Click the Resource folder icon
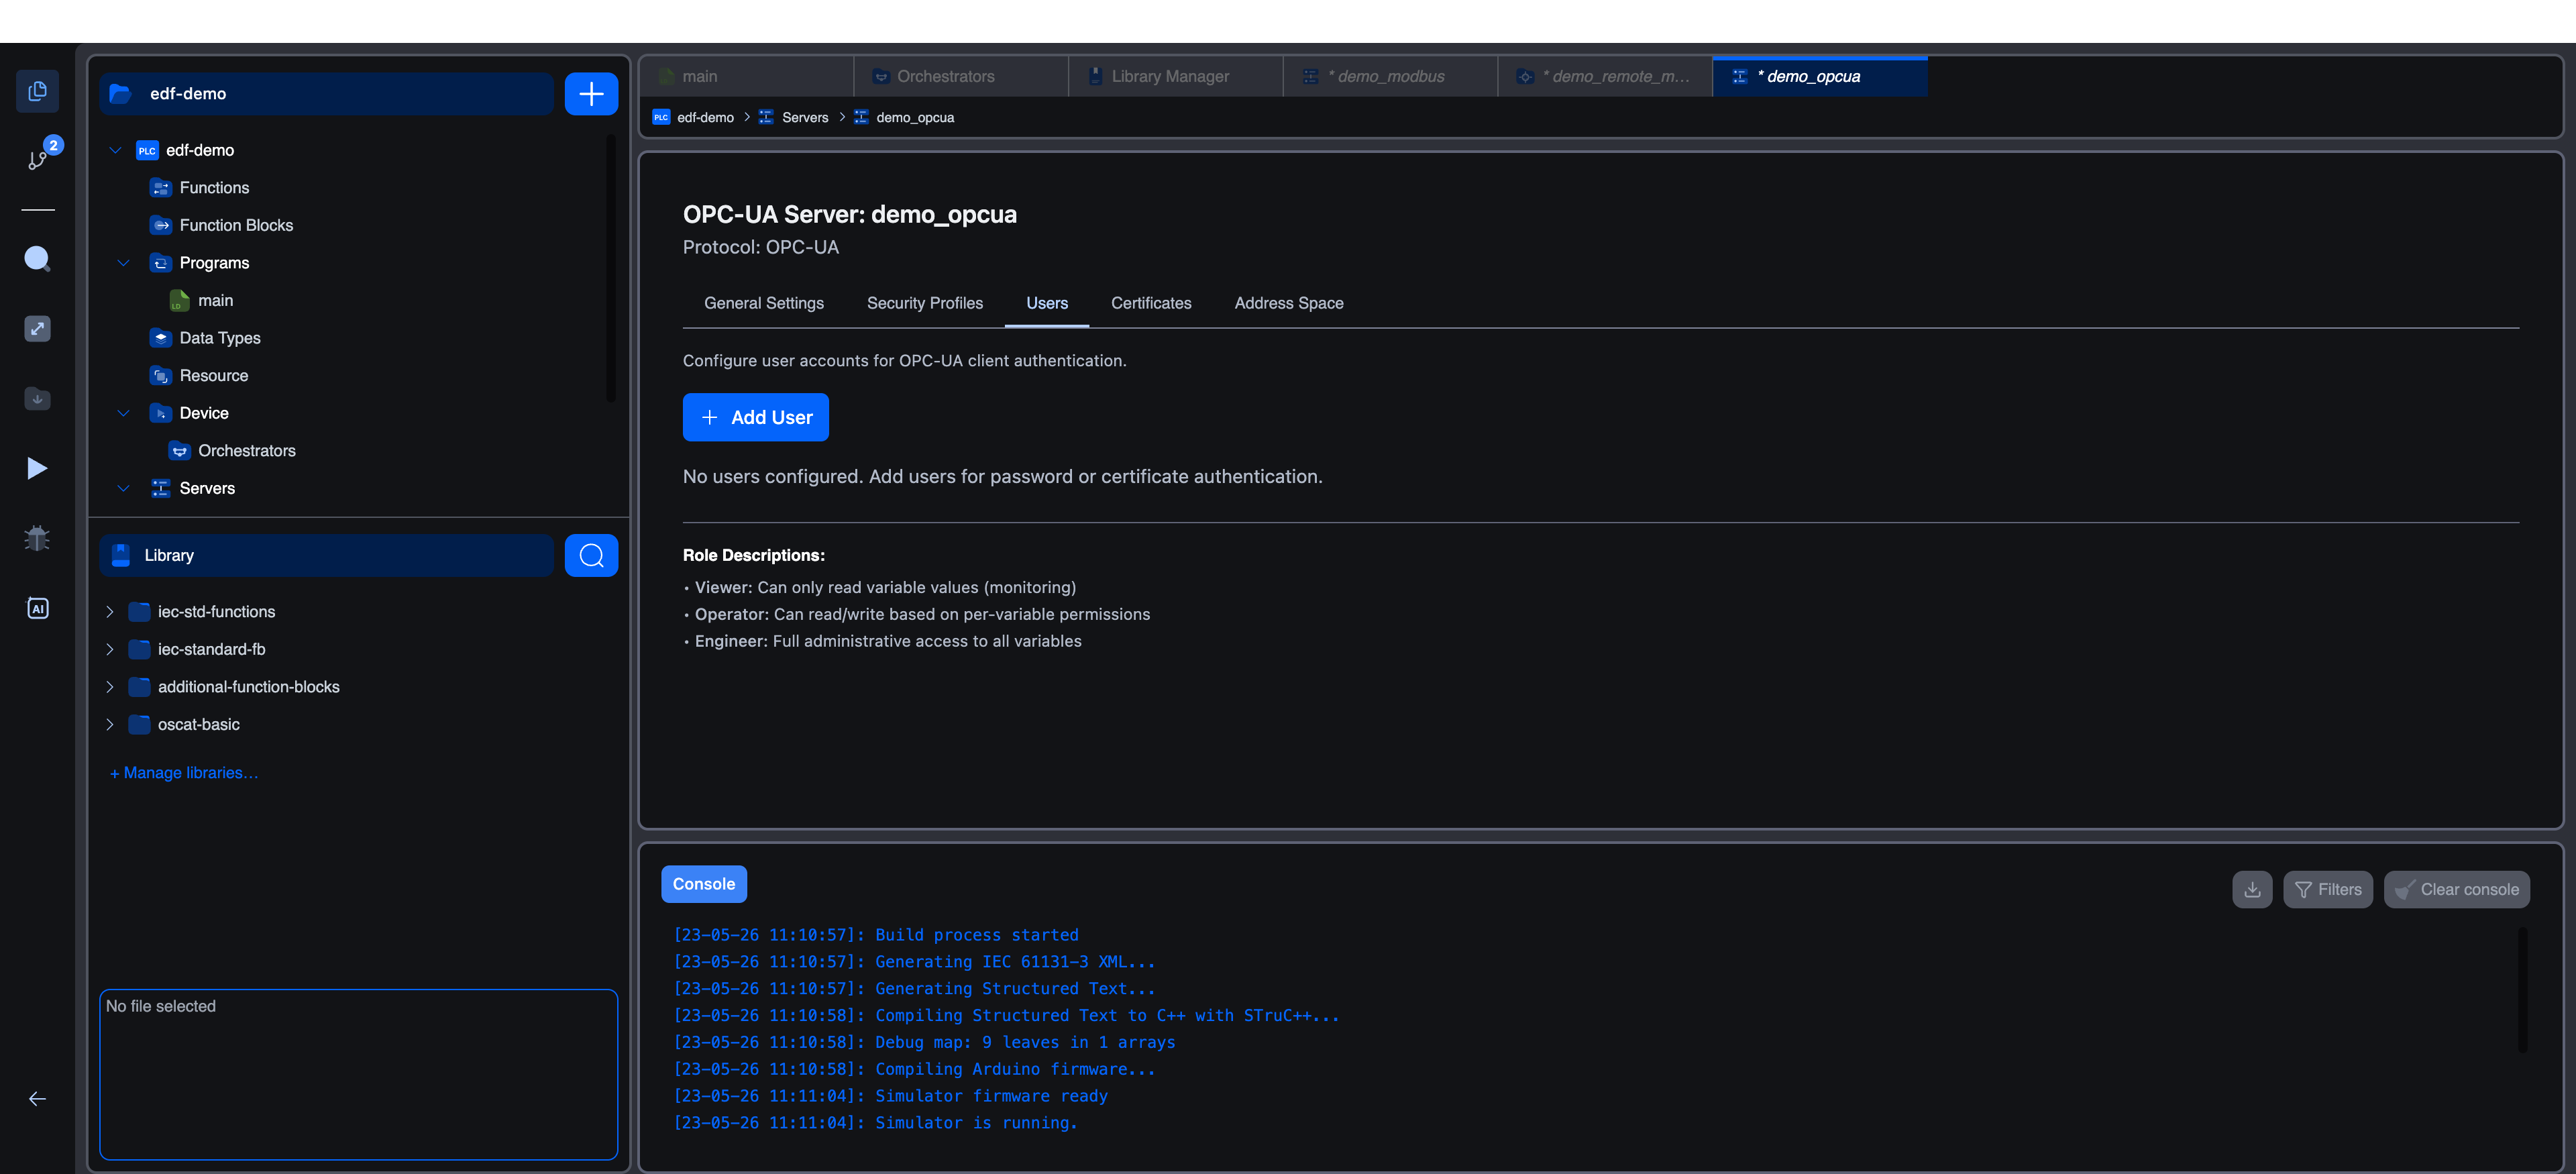 point(160,375)
